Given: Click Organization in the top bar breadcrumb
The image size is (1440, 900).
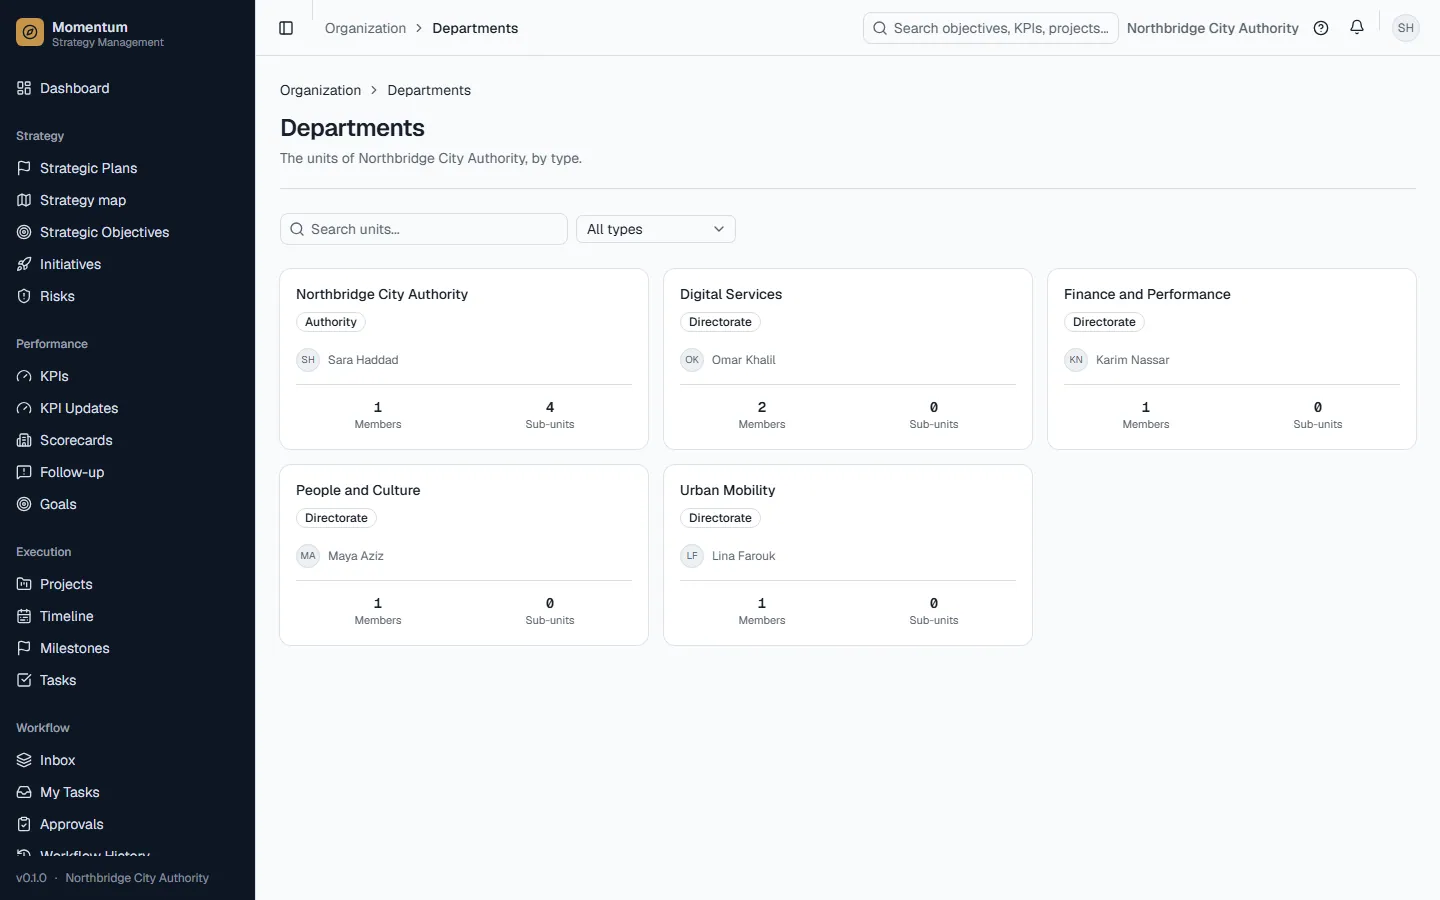Looking at the screenshot, I should pos(365,28).
